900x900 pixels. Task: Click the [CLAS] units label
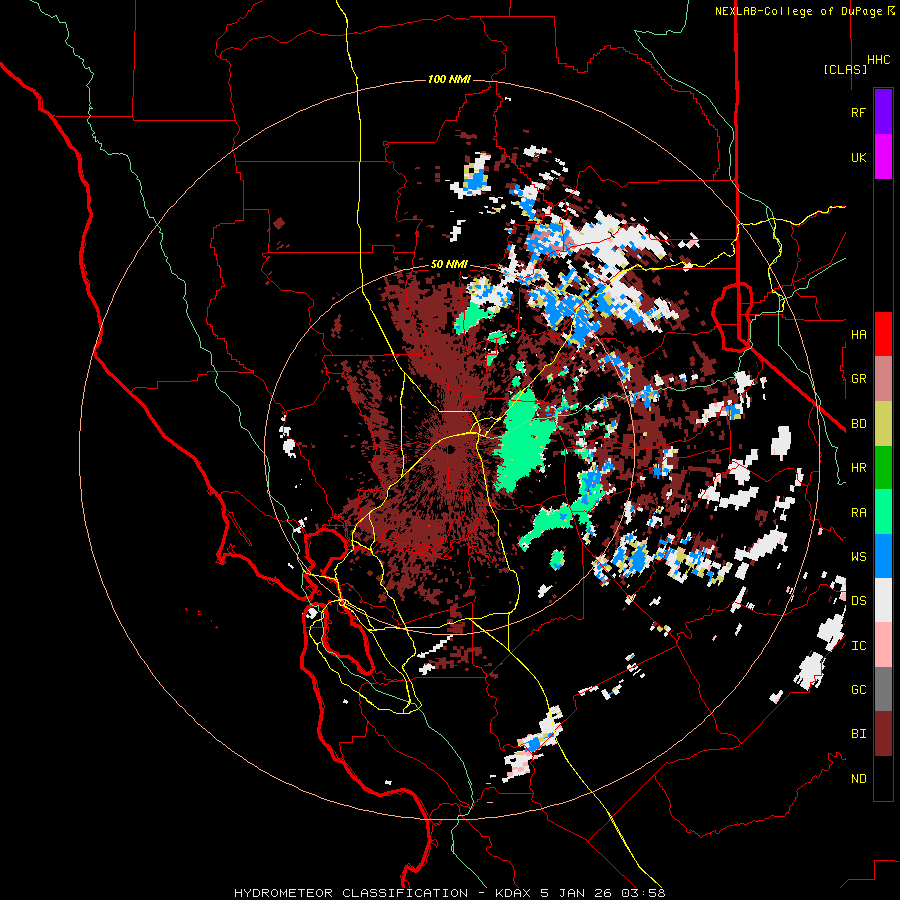click(845, 69)
